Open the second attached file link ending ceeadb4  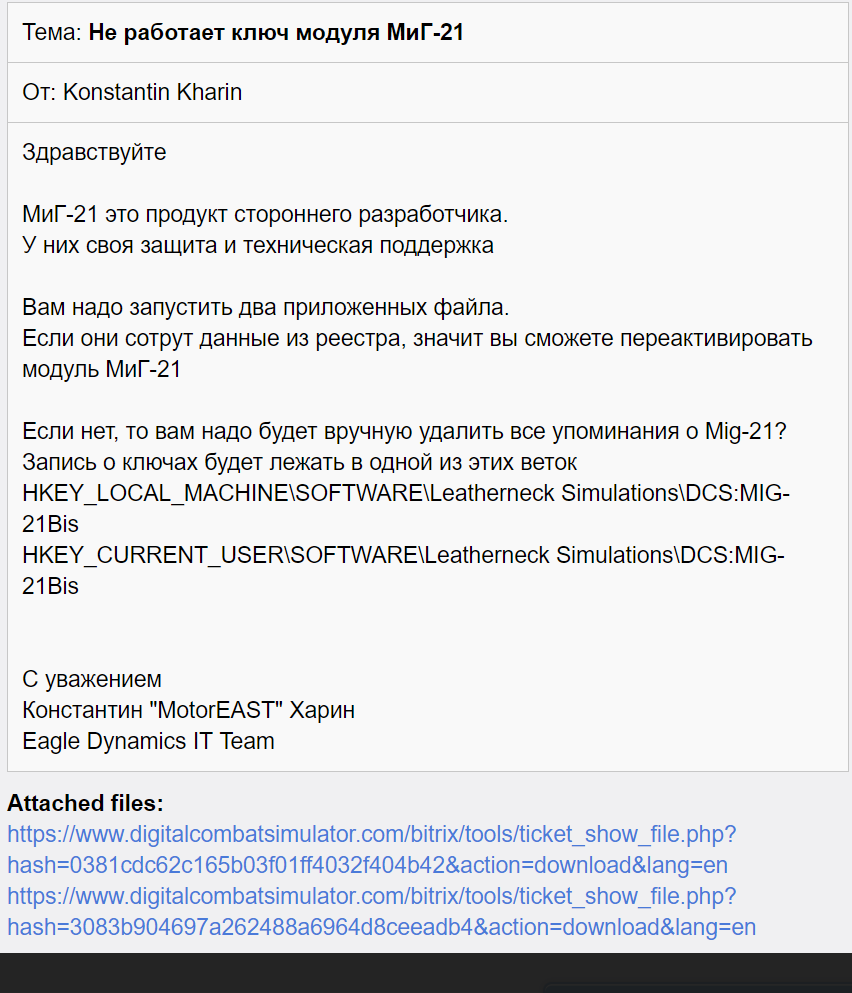(381, 911)
